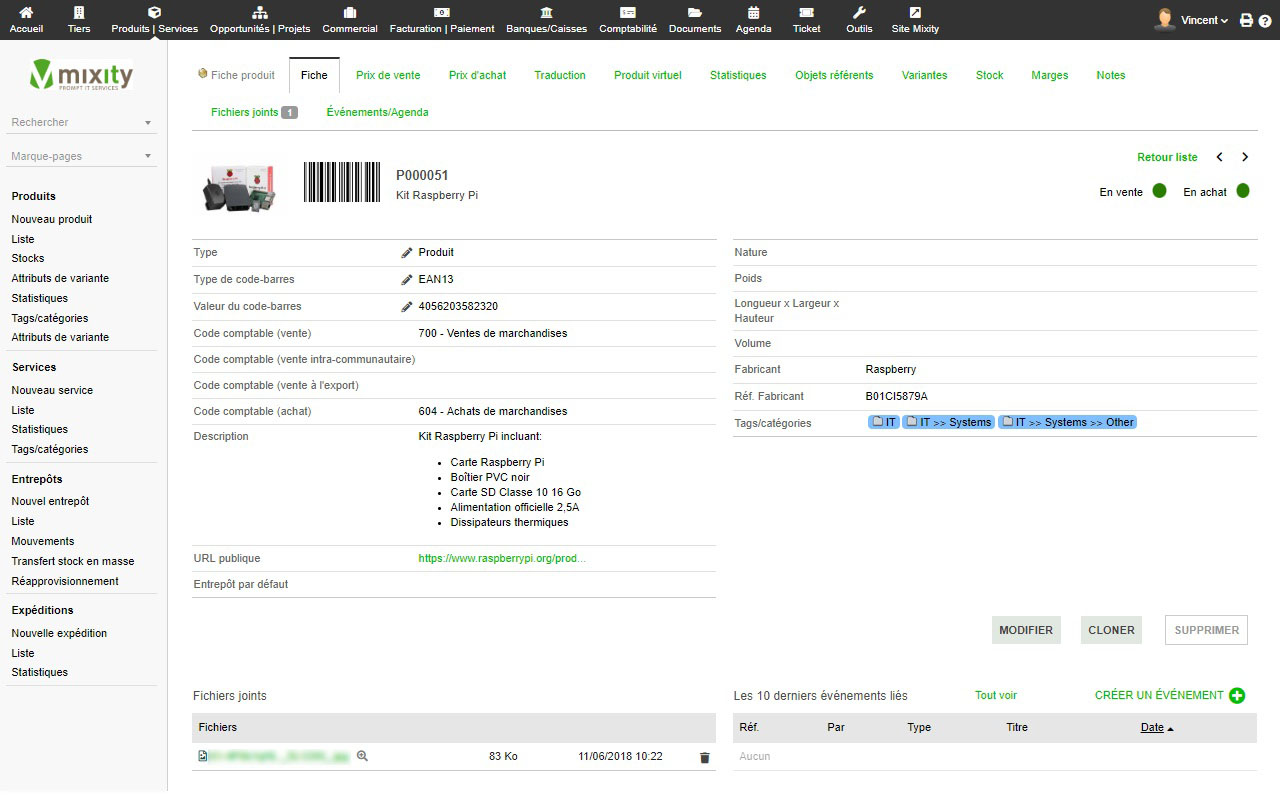Viewport: 1280px width, 800px height.
Task: Delete the attached file with trash icon
Action: [704, 758]
